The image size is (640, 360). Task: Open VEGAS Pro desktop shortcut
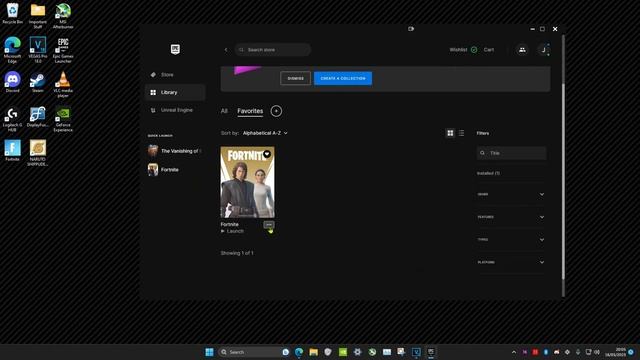(38, 50)
